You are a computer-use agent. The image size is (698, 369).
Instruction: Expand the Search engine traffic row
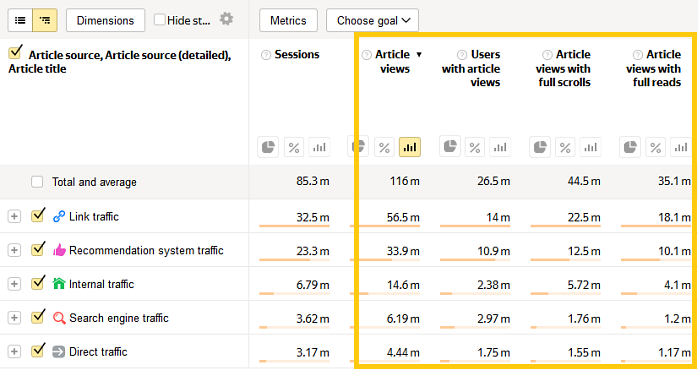pos(14,318)
